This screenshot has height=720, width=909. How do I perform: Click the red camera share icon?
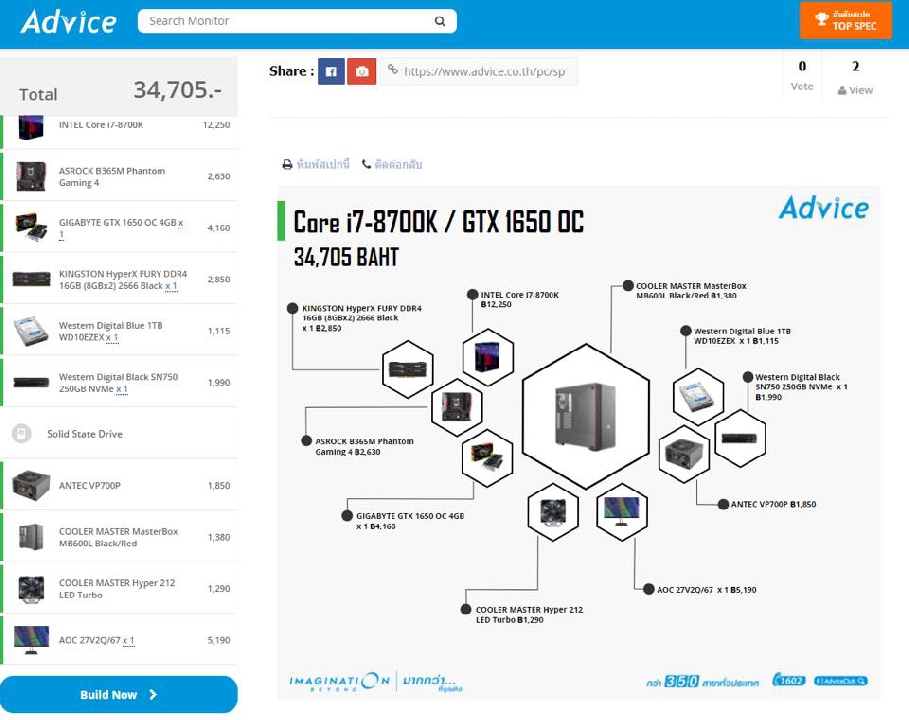362,71
